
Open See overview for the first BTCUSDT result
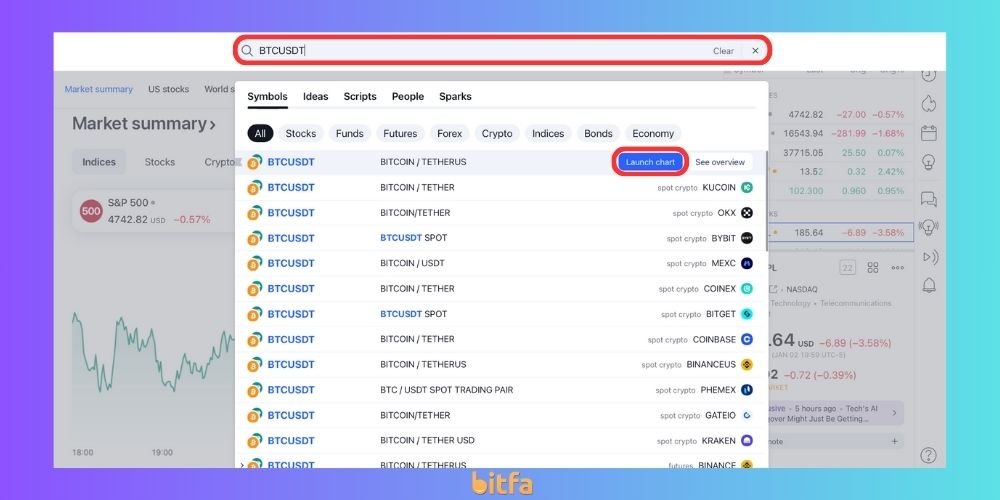(x=719, y=162)
